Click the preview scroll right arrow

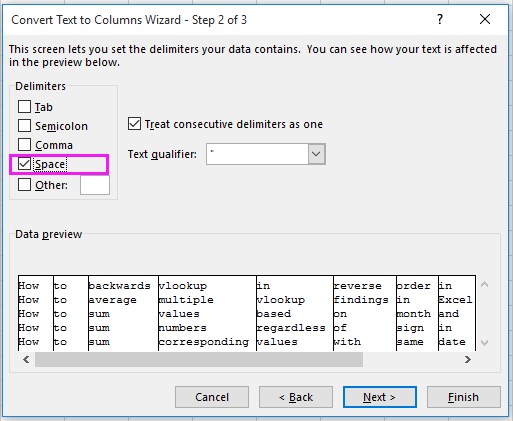coord(468,359)
